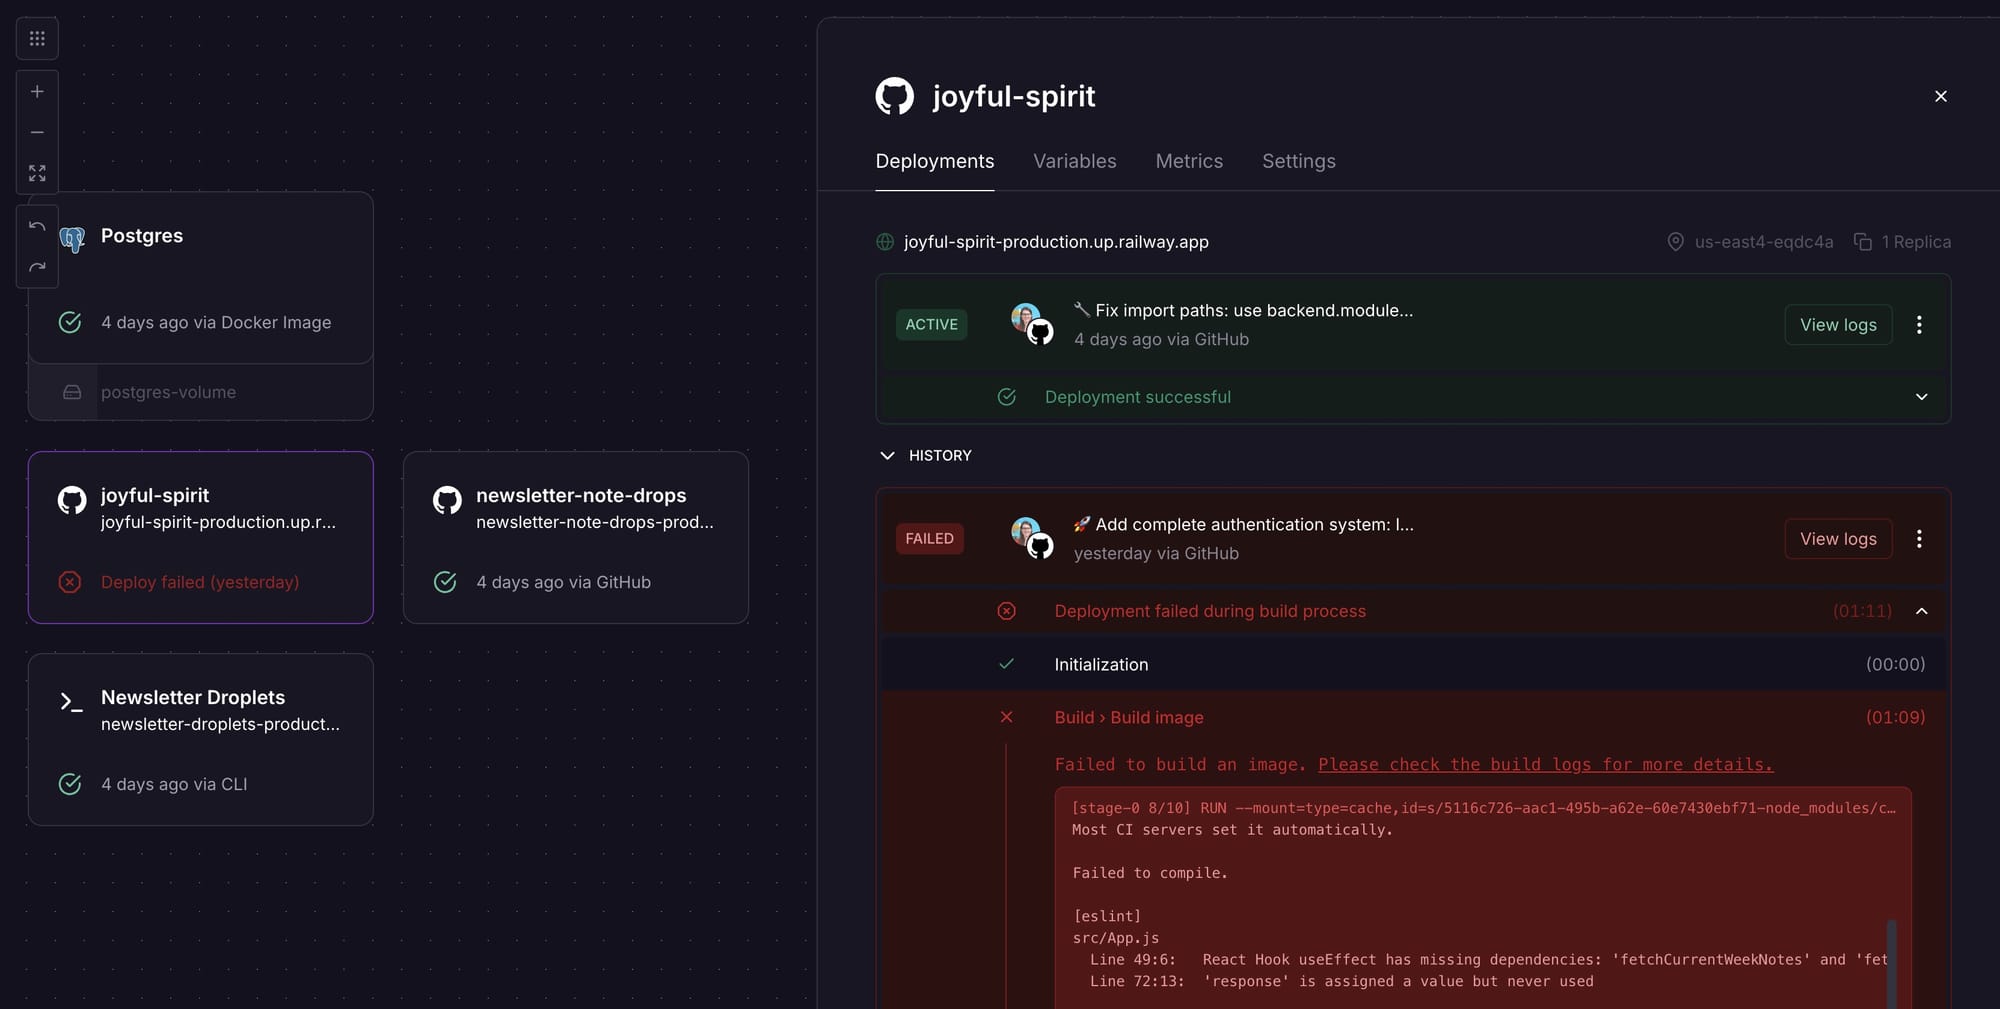The image size is (2000, 1009).
Task: Select the Postgres service card
Action: click(x=201, y=278)
